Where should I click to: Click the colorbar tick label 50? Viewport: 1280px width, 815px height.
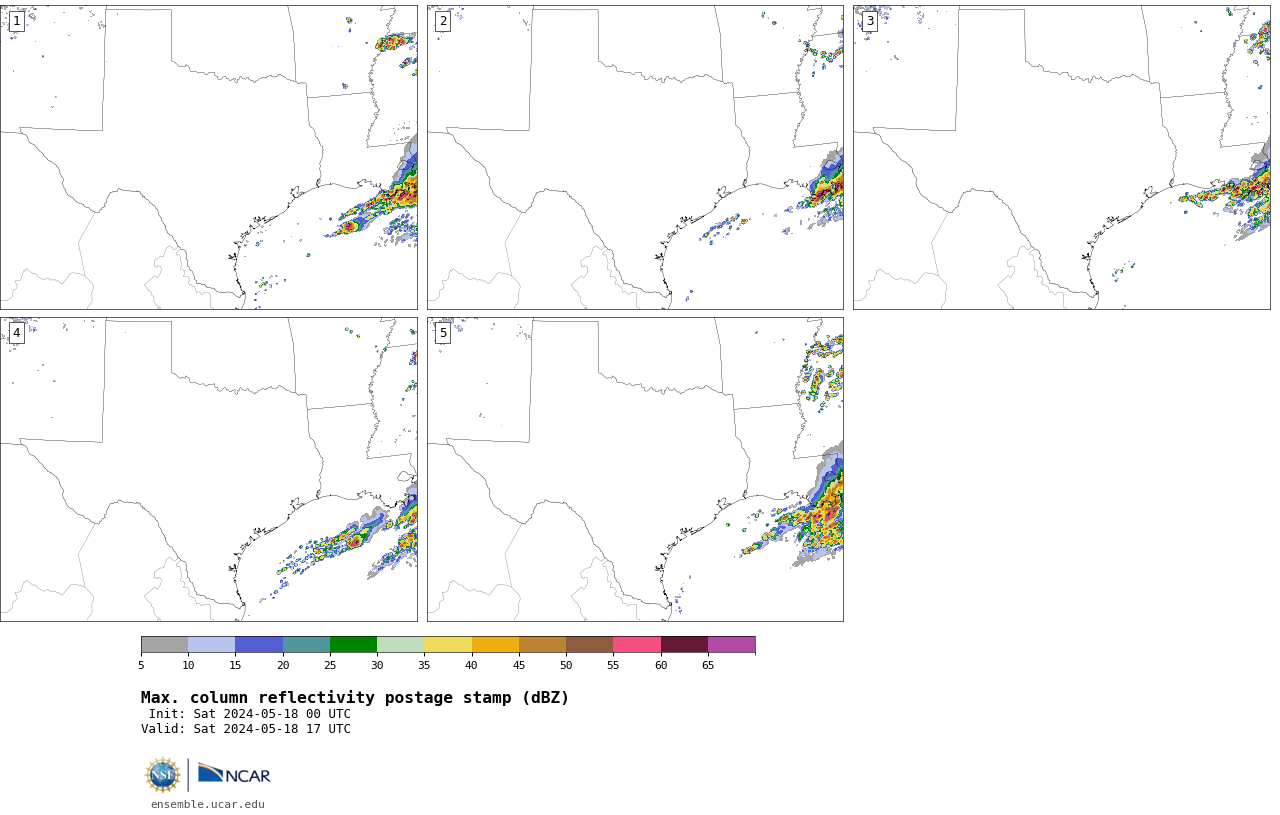point(566,665)
